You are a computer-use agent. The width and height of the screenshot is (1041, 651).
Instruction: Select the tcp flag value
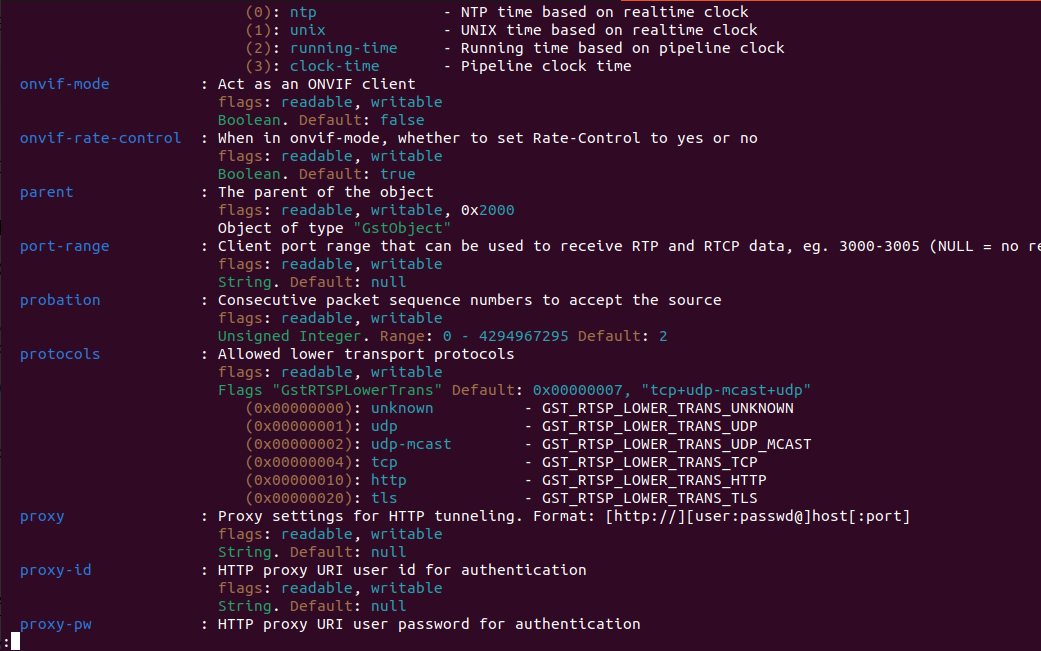click(x=384, y=463)
